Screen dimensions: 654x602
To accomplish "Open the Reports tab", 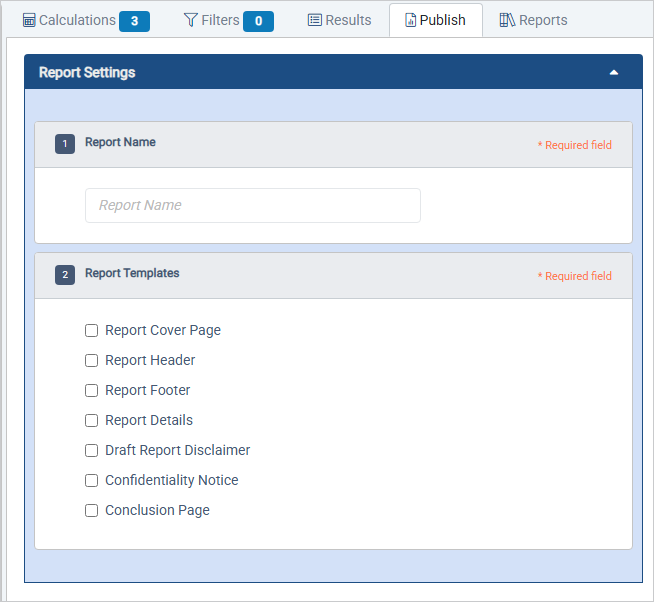I will [533, 21].
